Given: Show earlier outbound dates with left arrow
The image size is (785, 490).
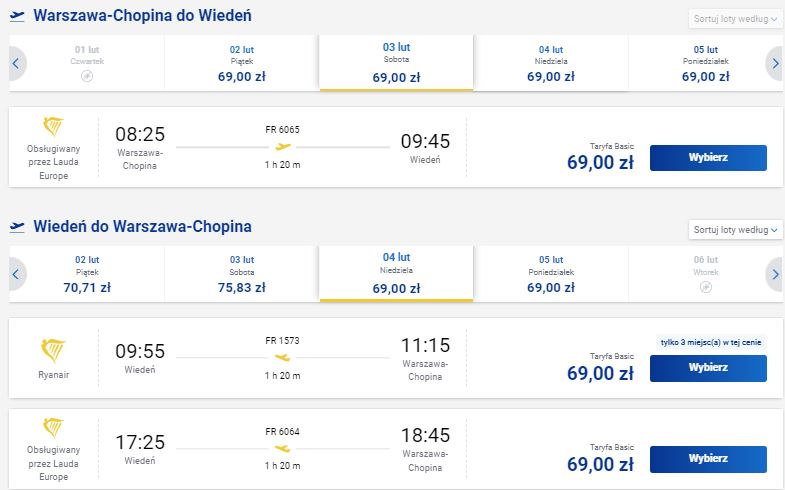Looking at the screenshot, I should point(16,64).
